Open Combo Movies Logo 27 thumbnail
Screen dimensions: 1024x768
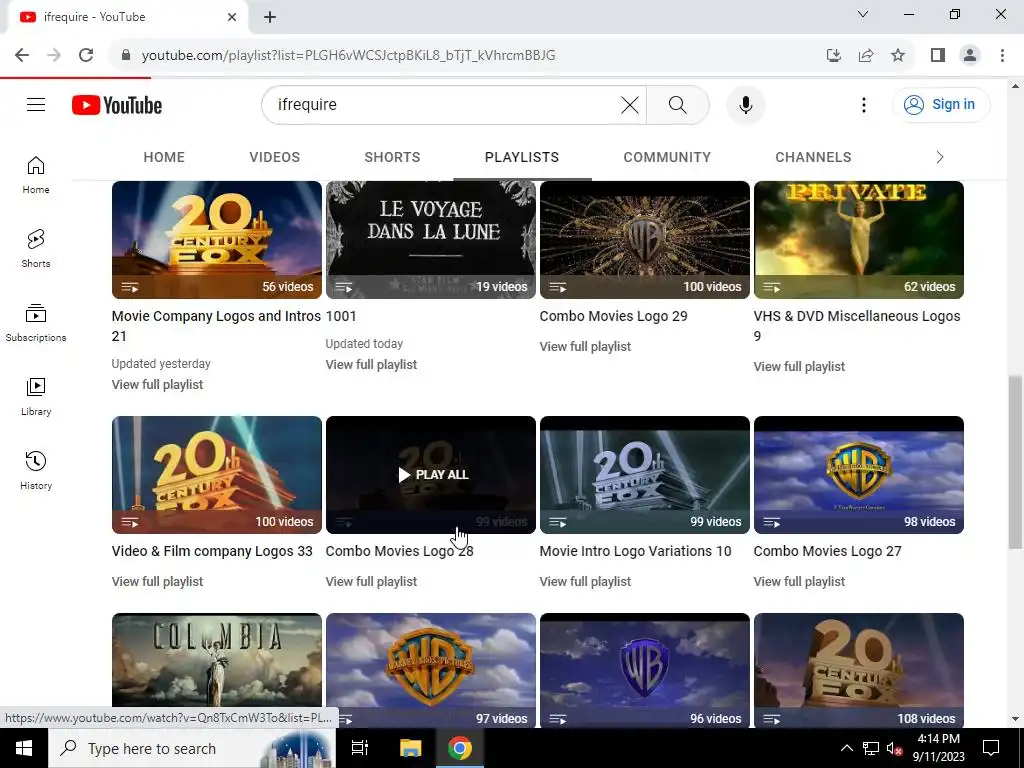tap(859, 475)
